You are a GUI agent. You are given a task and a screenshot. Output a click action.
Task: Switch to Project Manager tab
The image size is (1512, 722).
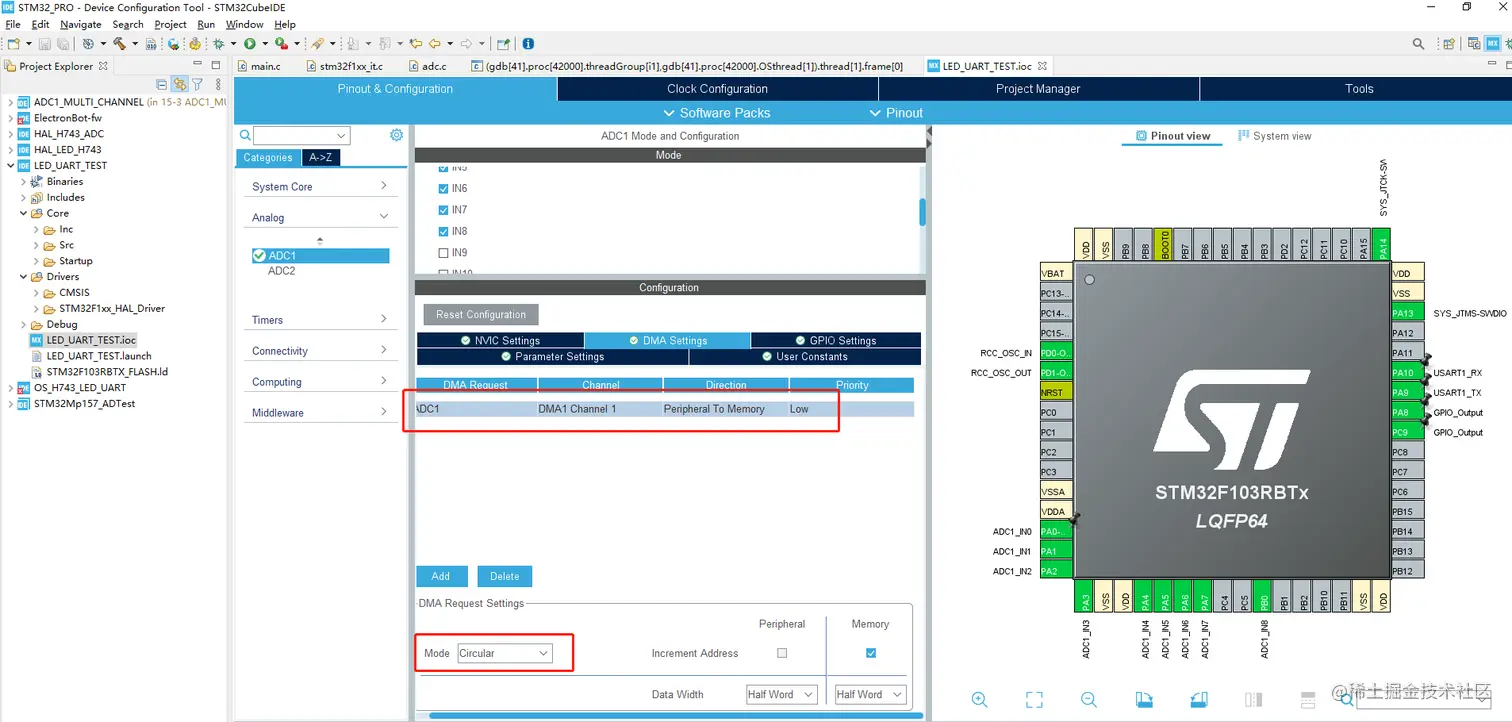click(x=1038, y=89)
